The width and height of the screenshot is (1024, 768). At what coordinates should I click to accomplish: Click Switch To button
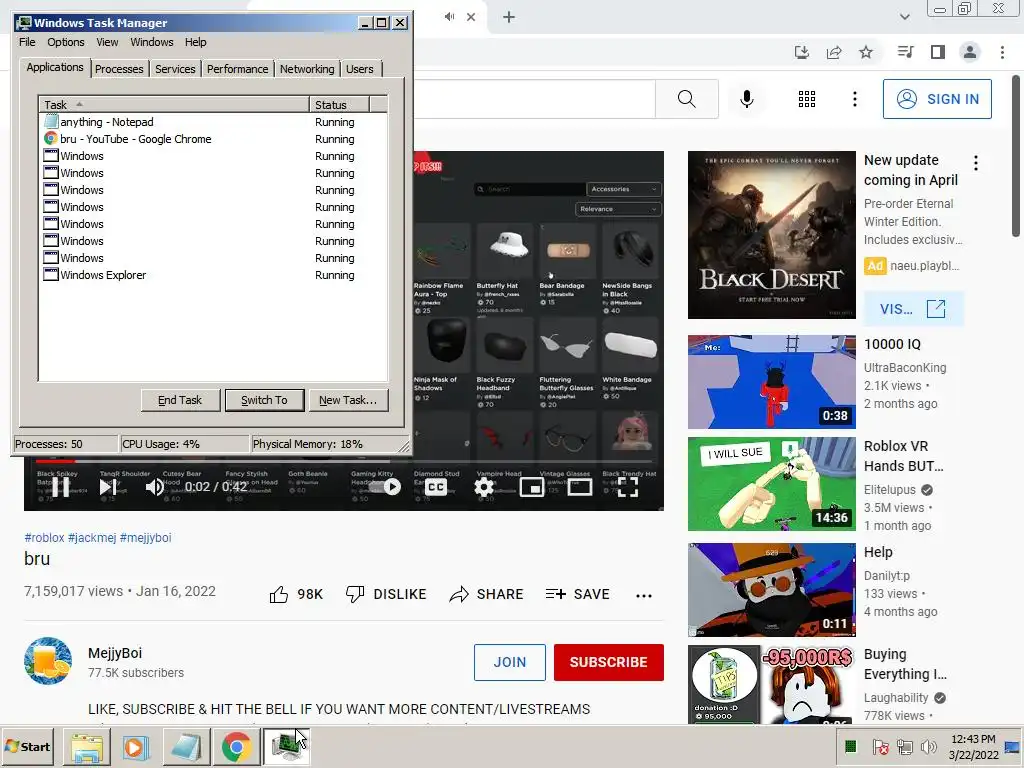pyautogui.click(x=264, y=400)
